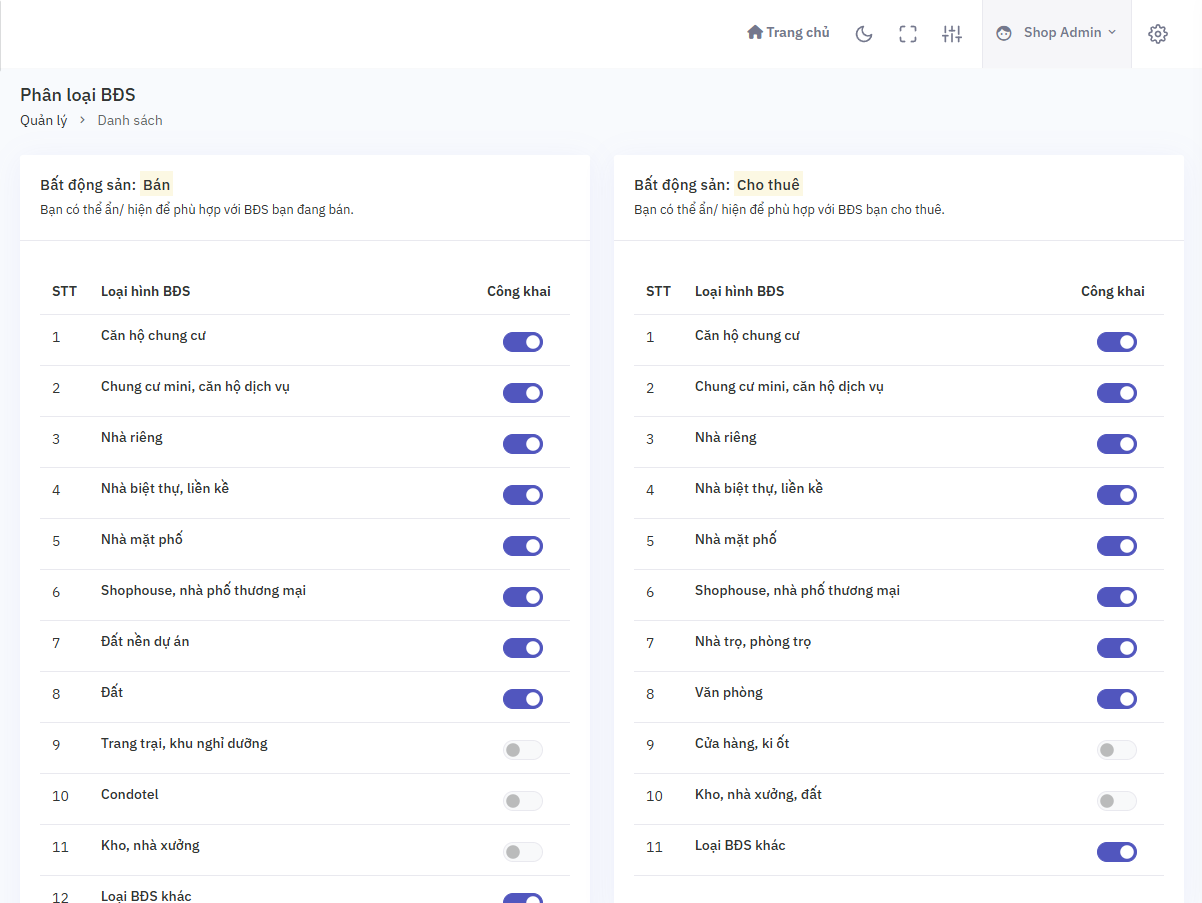The image size is (1202, 903).
Task: Enter fullscreen using the expand icon
Action: pos(908,34)
